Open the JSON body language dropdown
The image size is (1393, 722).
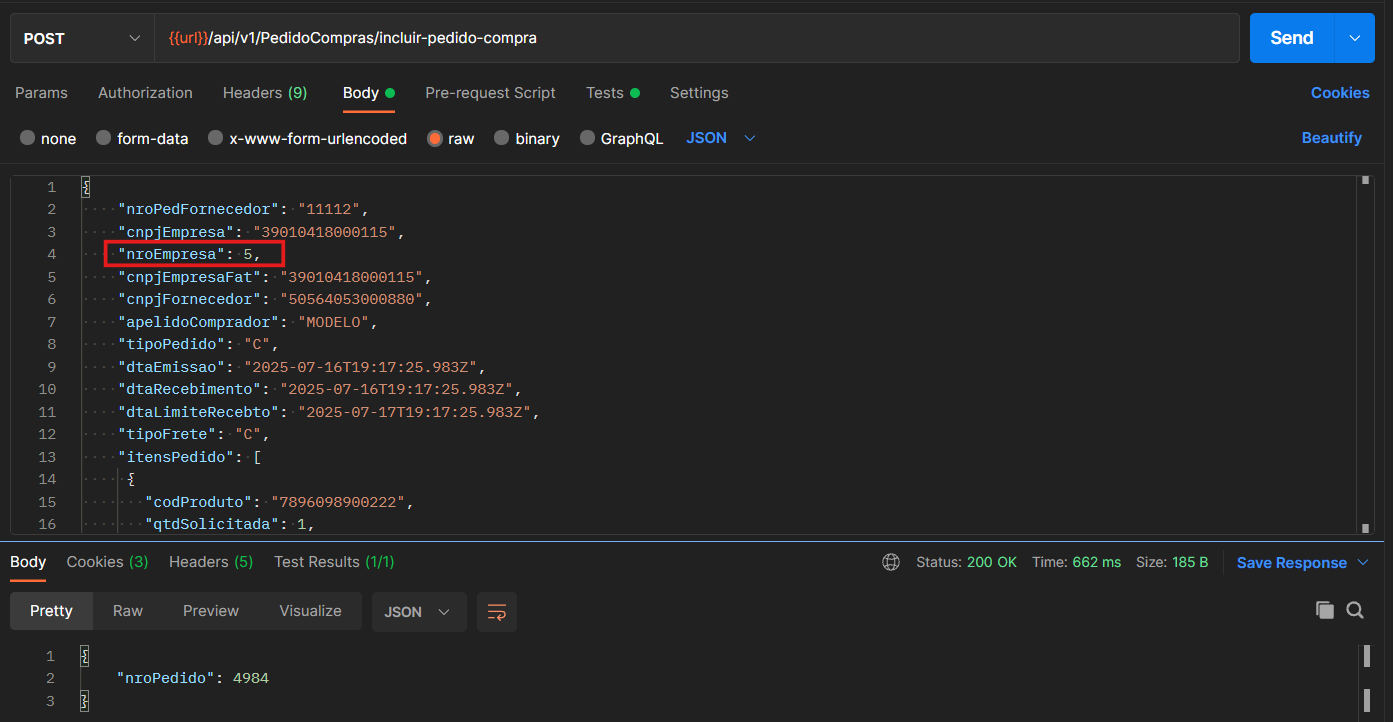[x=720, y=138]
